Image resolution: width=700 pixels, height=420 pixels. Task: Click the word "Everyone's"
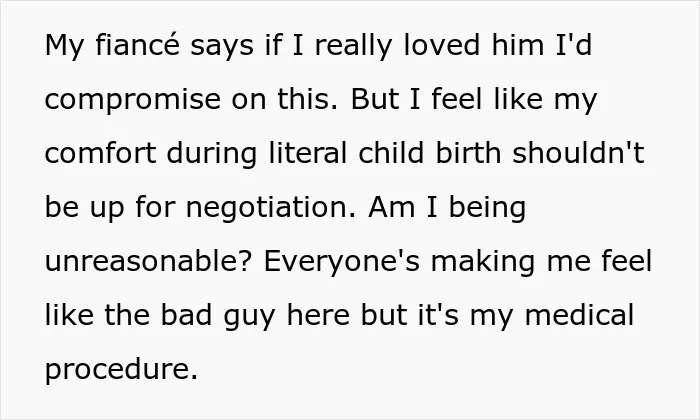coord(342,261)
